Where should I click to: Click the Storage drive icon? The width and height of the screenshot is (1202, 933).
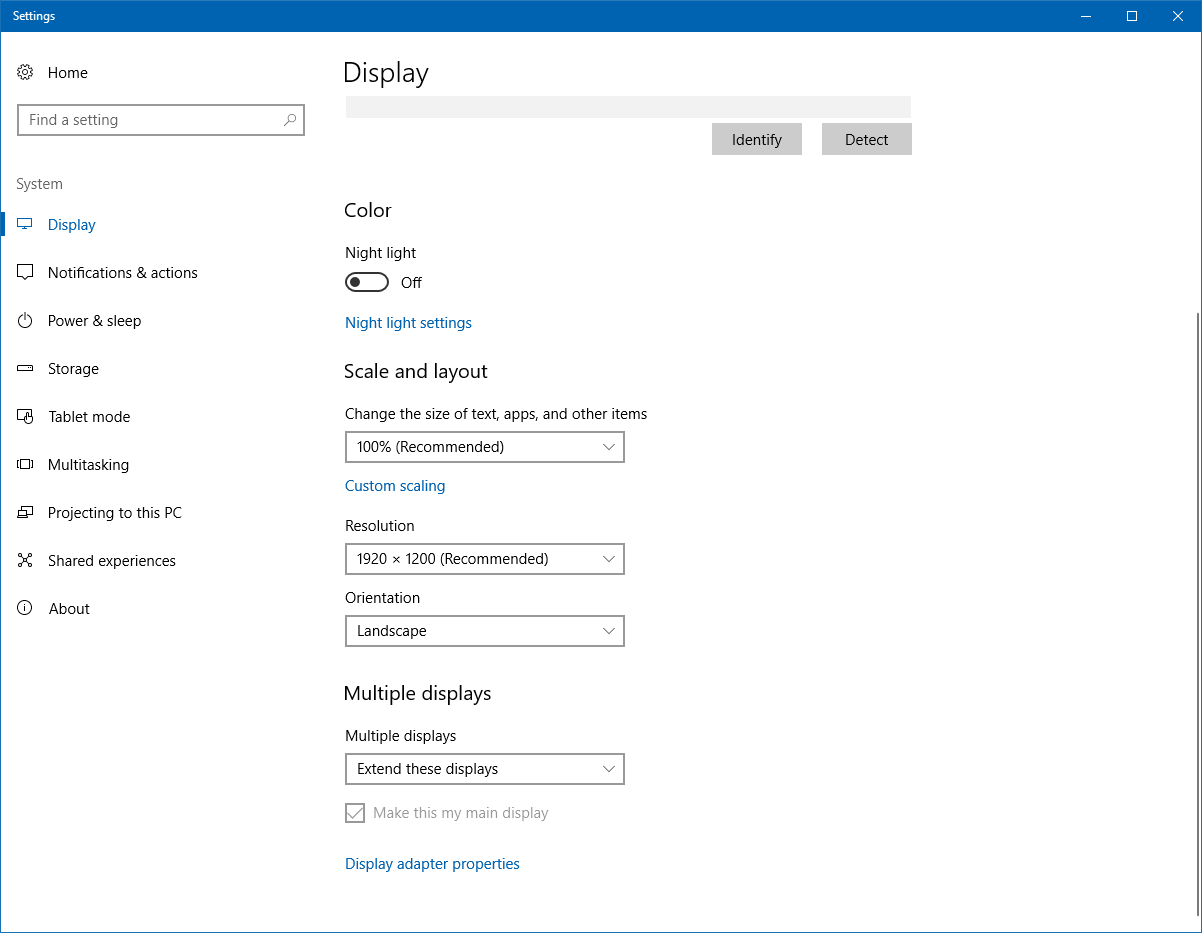point(26,369)
